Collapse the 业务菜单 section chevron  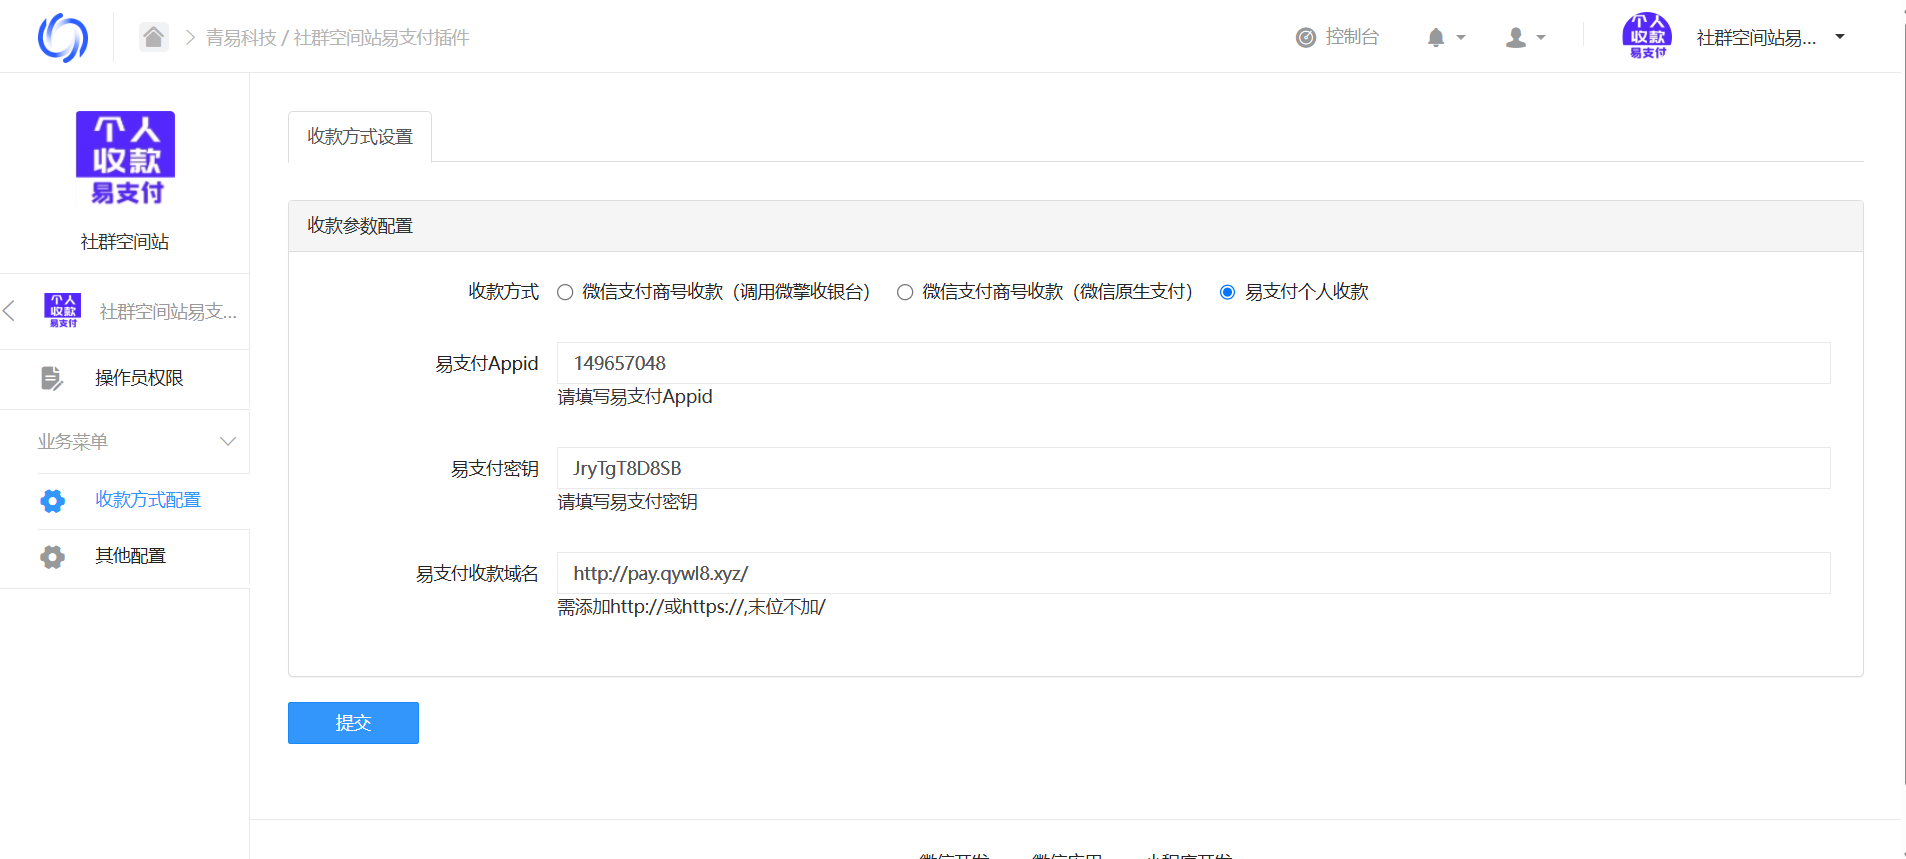click(x=228, y=441)
